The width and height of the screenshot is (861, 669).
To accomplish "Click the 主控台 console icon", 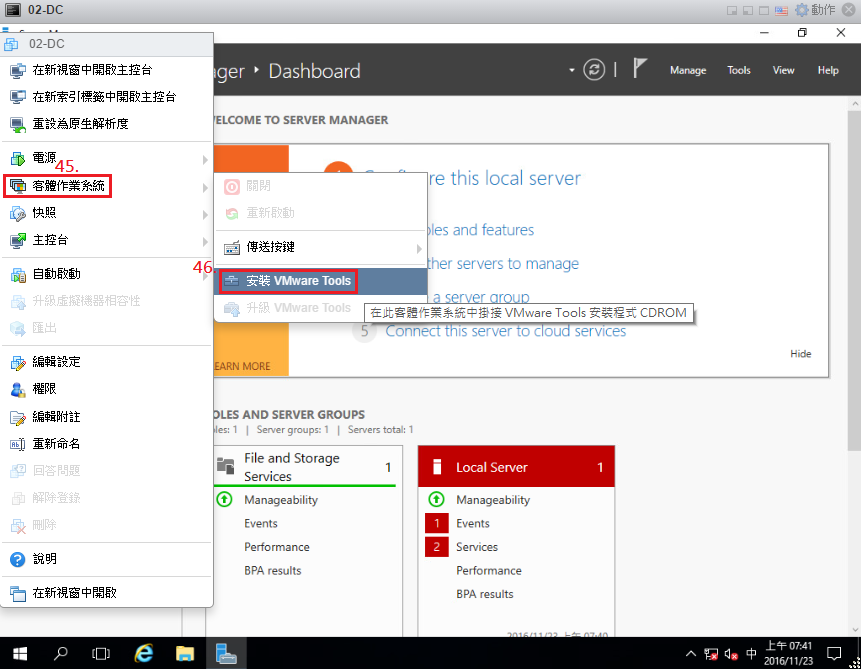I will 18,240.
